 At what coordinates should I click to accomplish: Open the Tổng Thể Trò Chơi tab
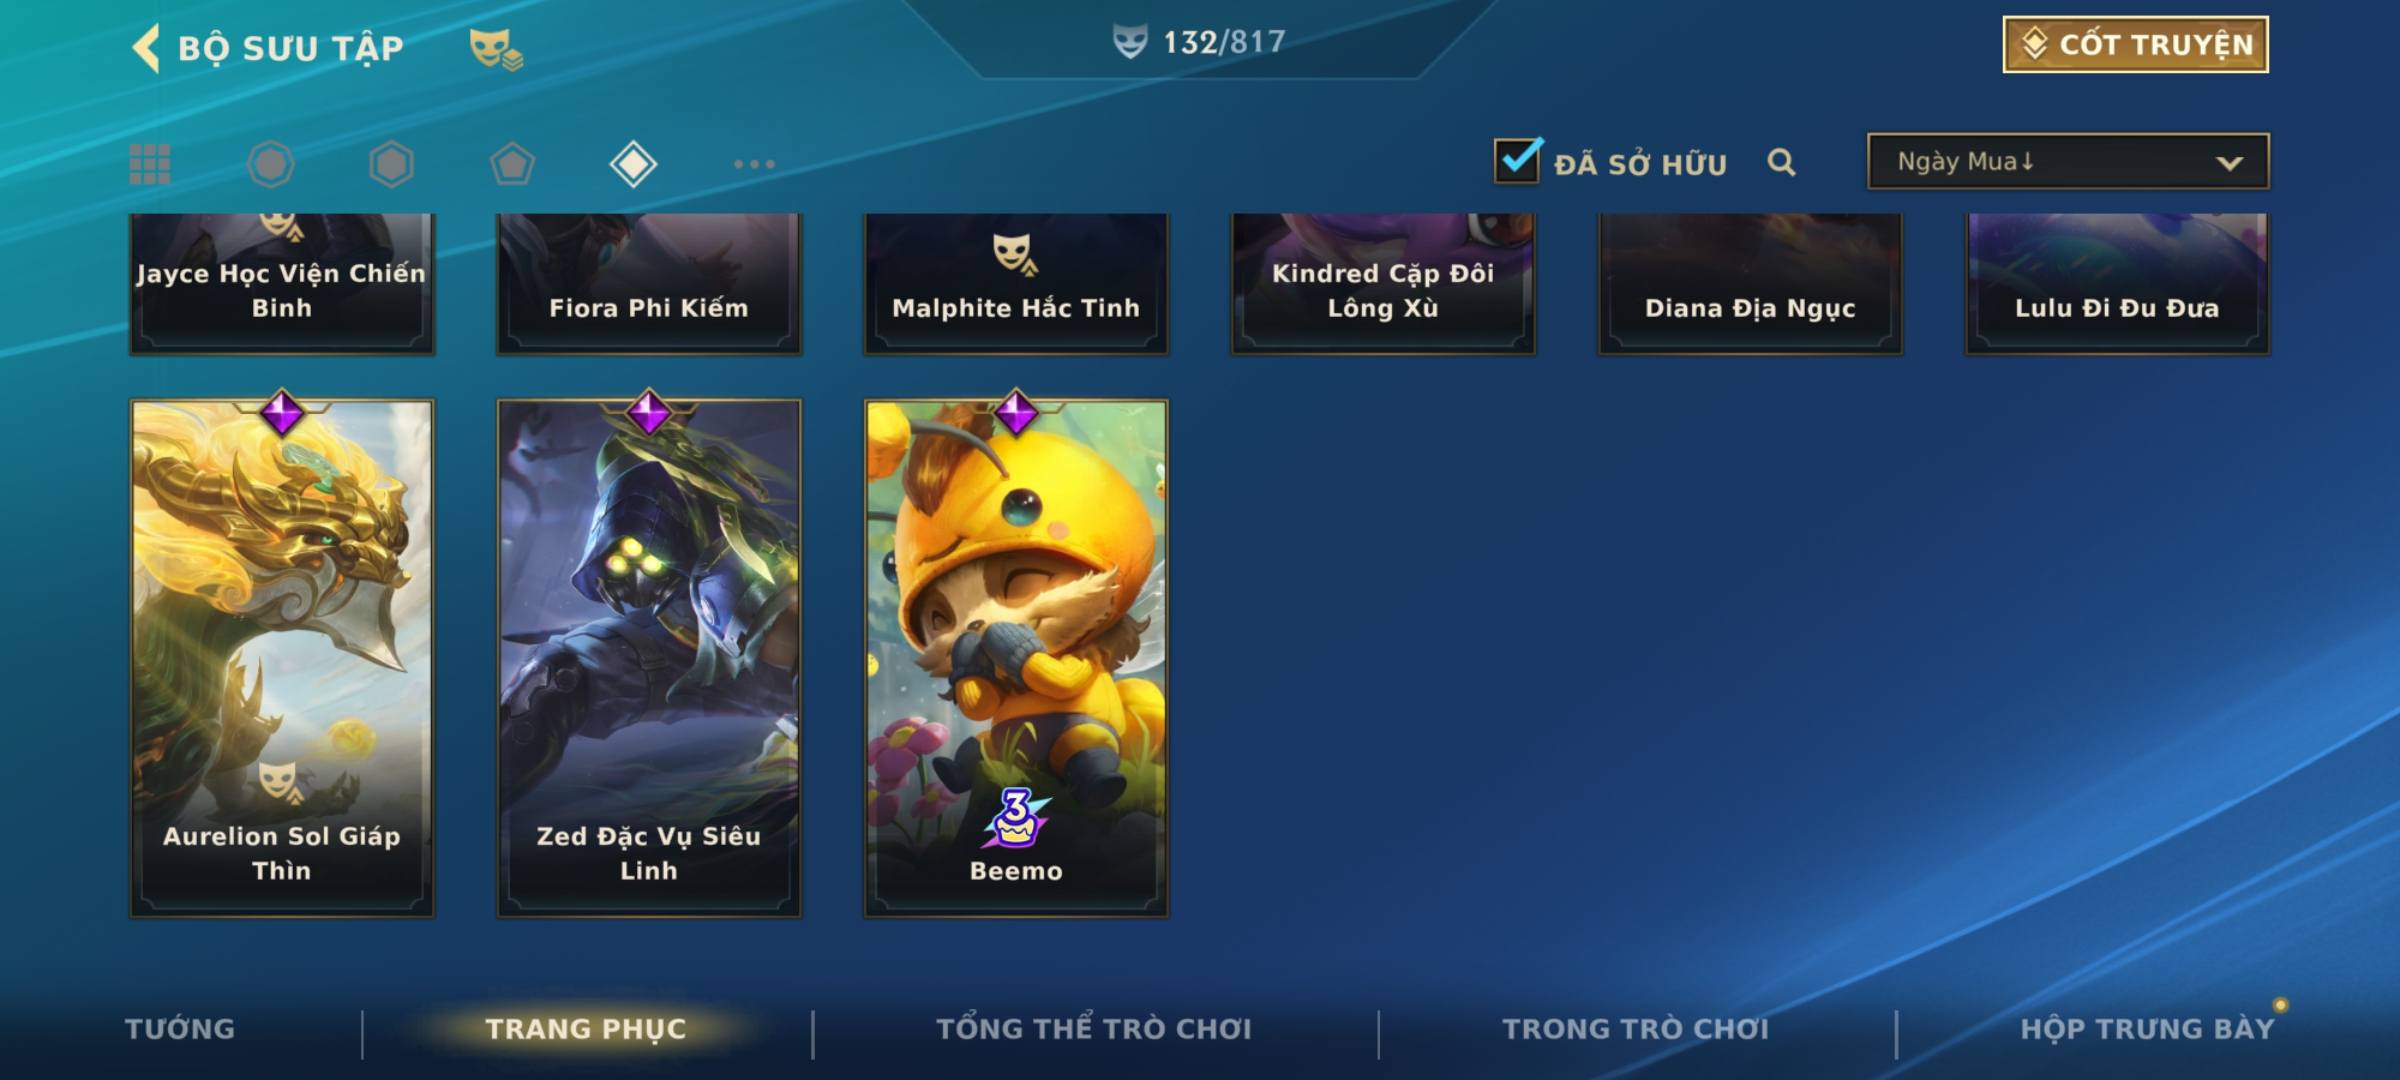(x=1094, y=1028)
